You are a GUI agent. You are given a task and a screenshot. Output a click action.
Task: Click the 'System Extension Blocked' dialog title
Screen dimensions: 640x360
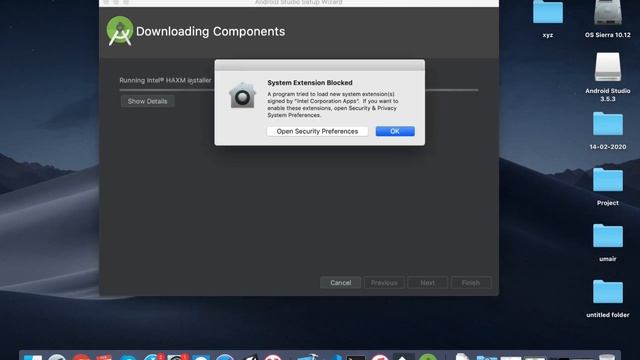310,82
